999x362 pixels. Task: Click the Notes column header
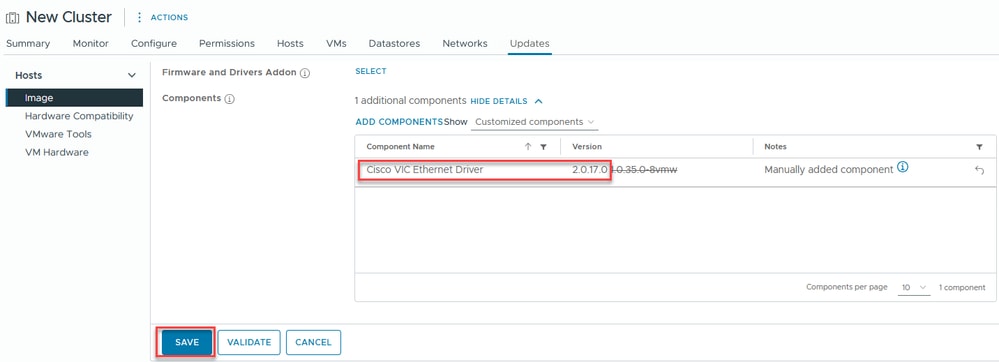(x=775, y=147)
